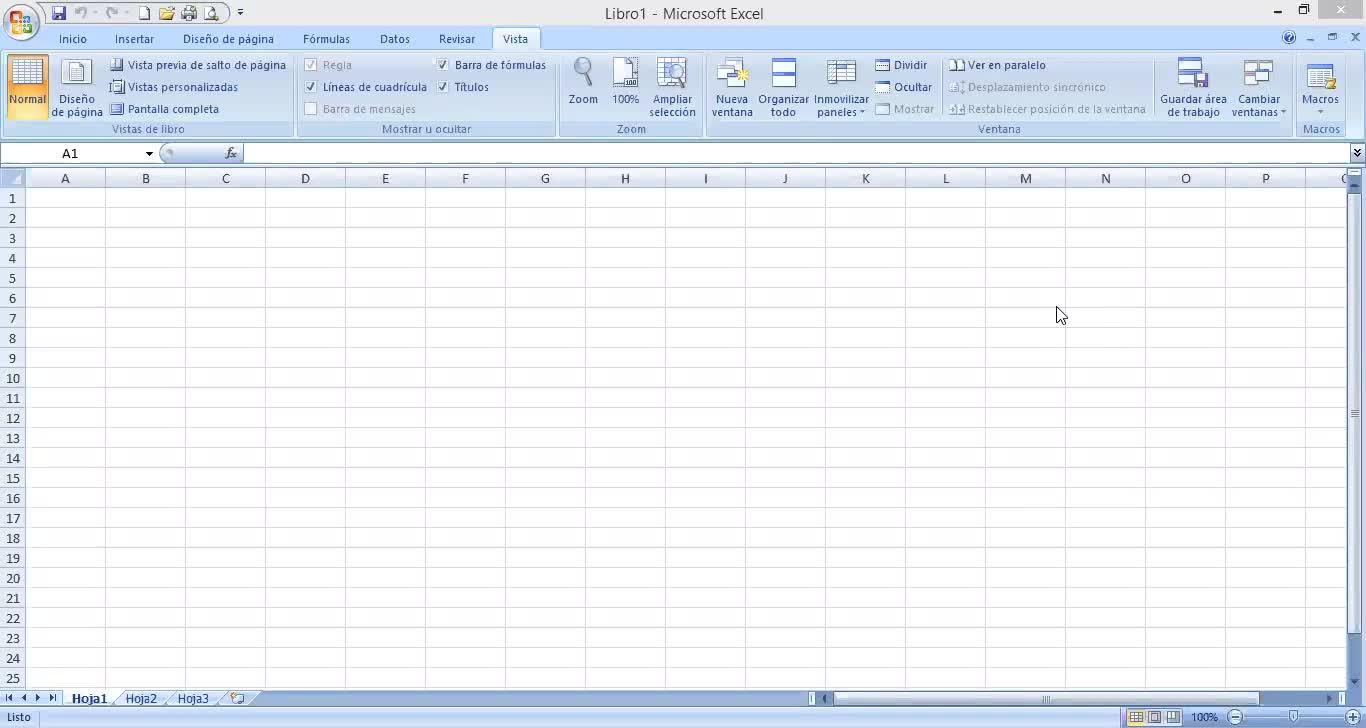The width and height of the screenshot is (1366, 728).
Task: Open the Fórmulas tab
Action: (x=326, y=39)
